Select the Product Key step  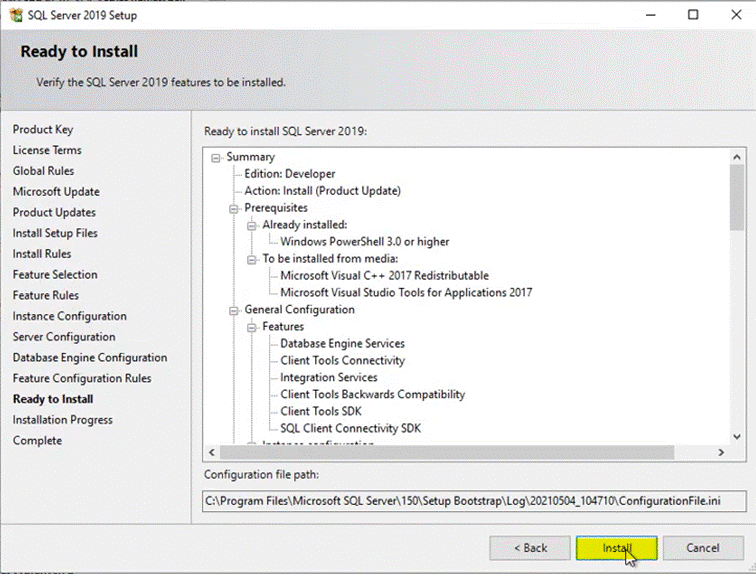click(43, 129)
